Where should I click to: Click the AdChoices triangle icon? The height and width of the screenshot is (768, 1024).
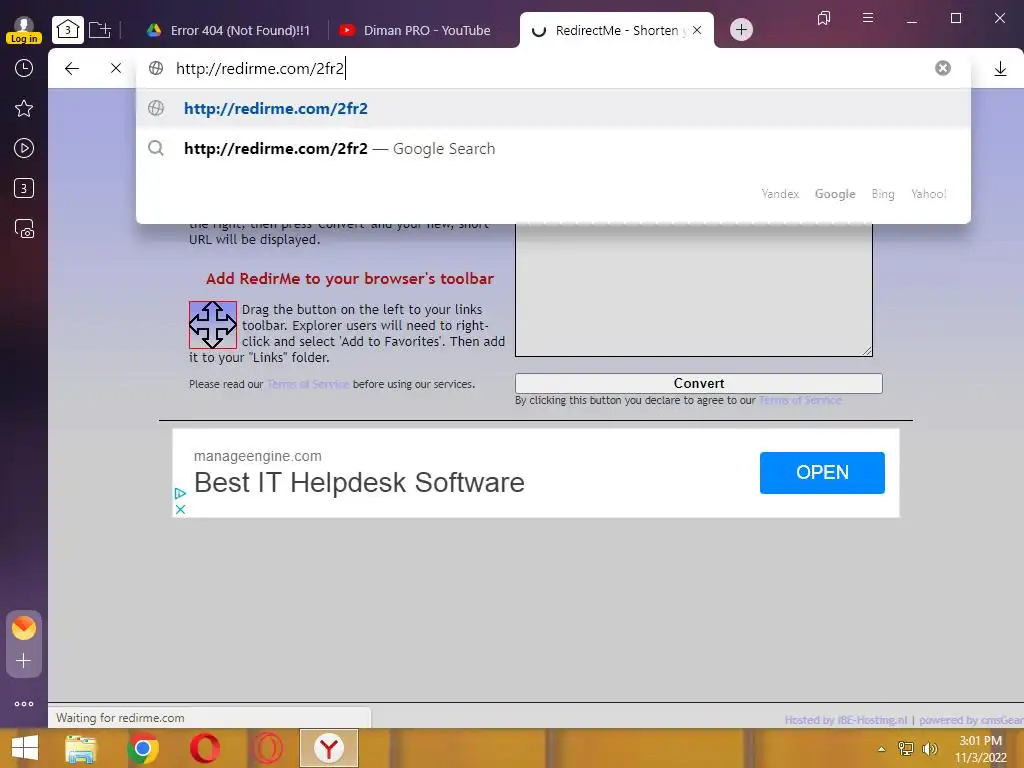click(180, 494)
